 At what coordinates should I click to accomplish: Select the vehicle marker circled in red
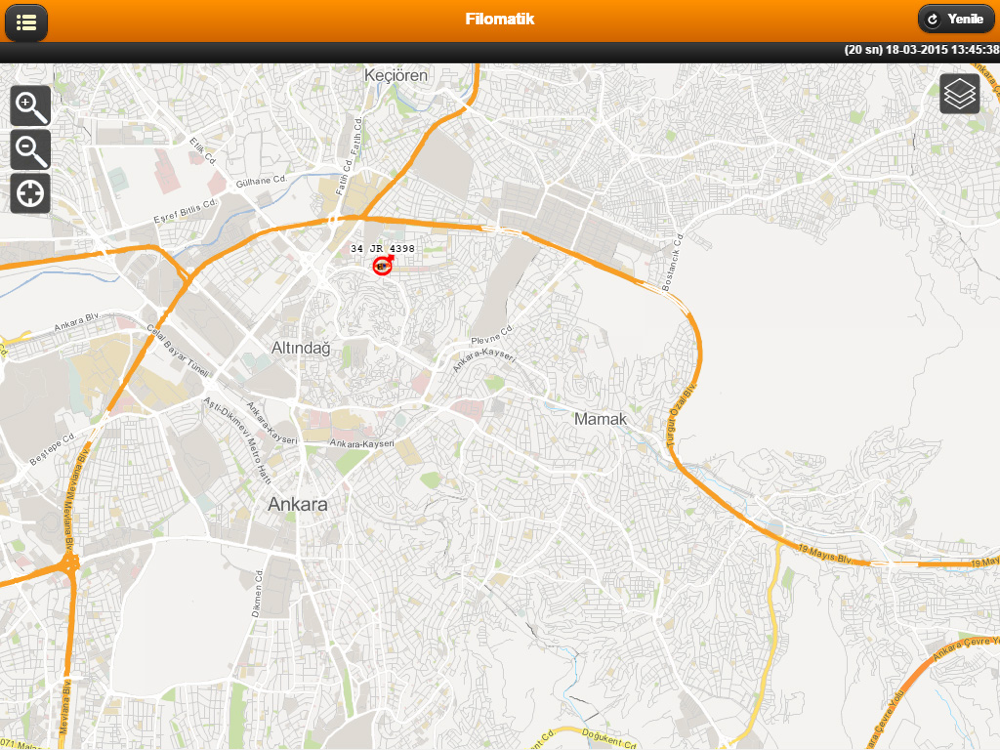click(382, 266)
